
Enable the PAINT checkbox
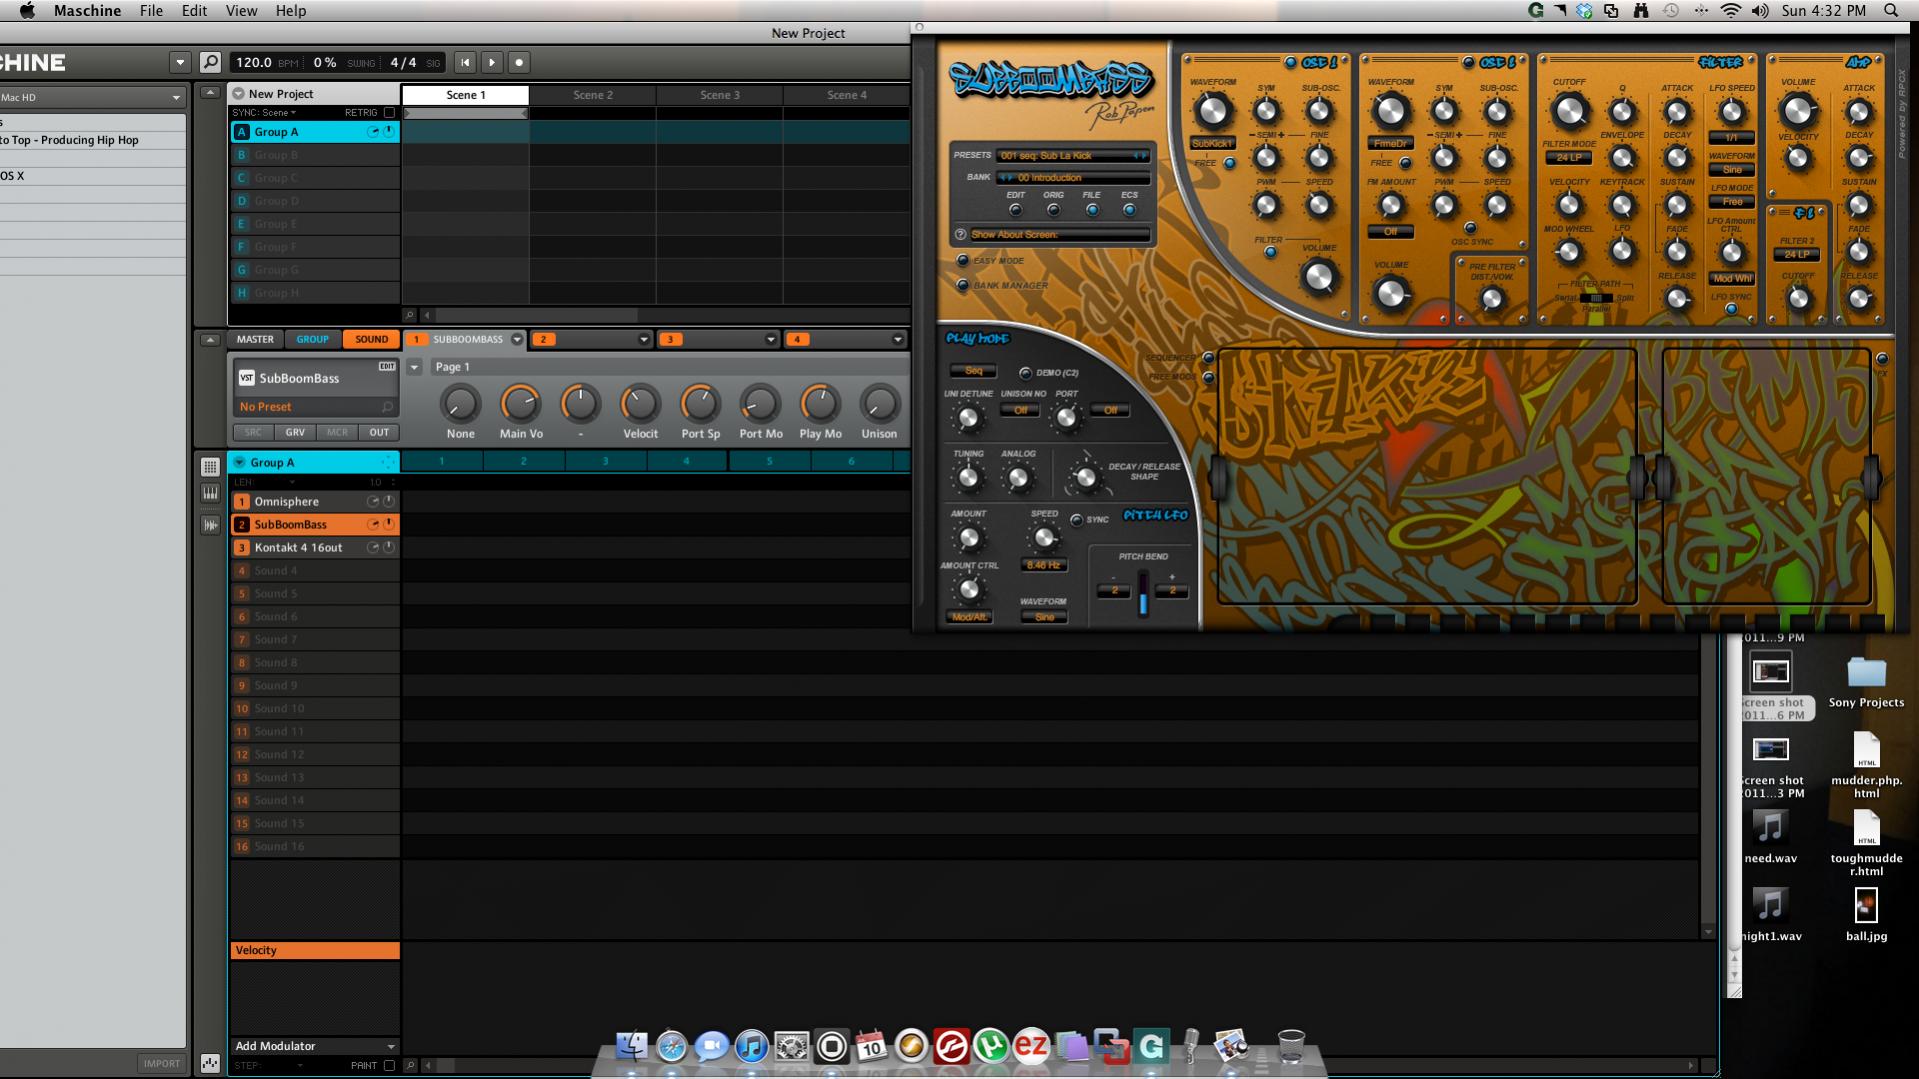(x=390, y=1066)
